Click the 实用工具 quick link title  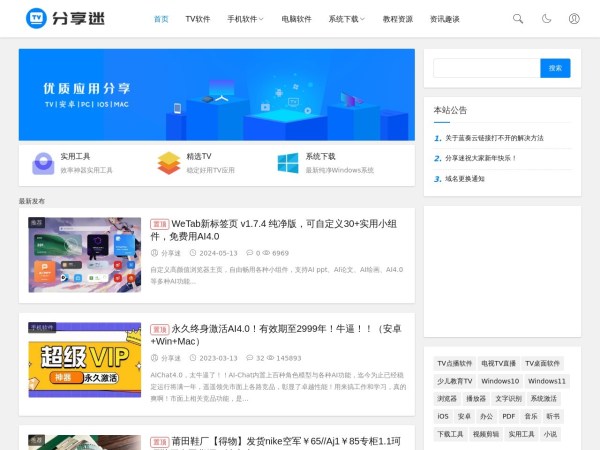[x=75, y=157]
